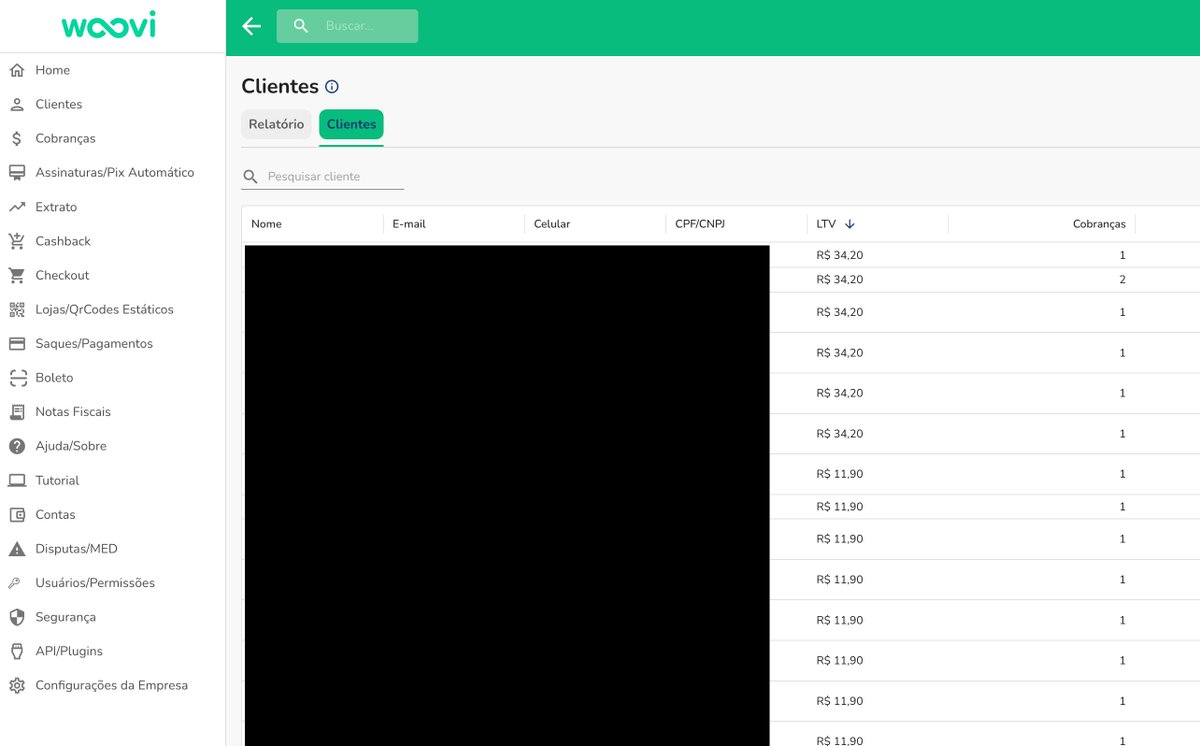Switch to the Relatório tab
The height and width of the screenshot is (746, 1200).
point(276,125)
